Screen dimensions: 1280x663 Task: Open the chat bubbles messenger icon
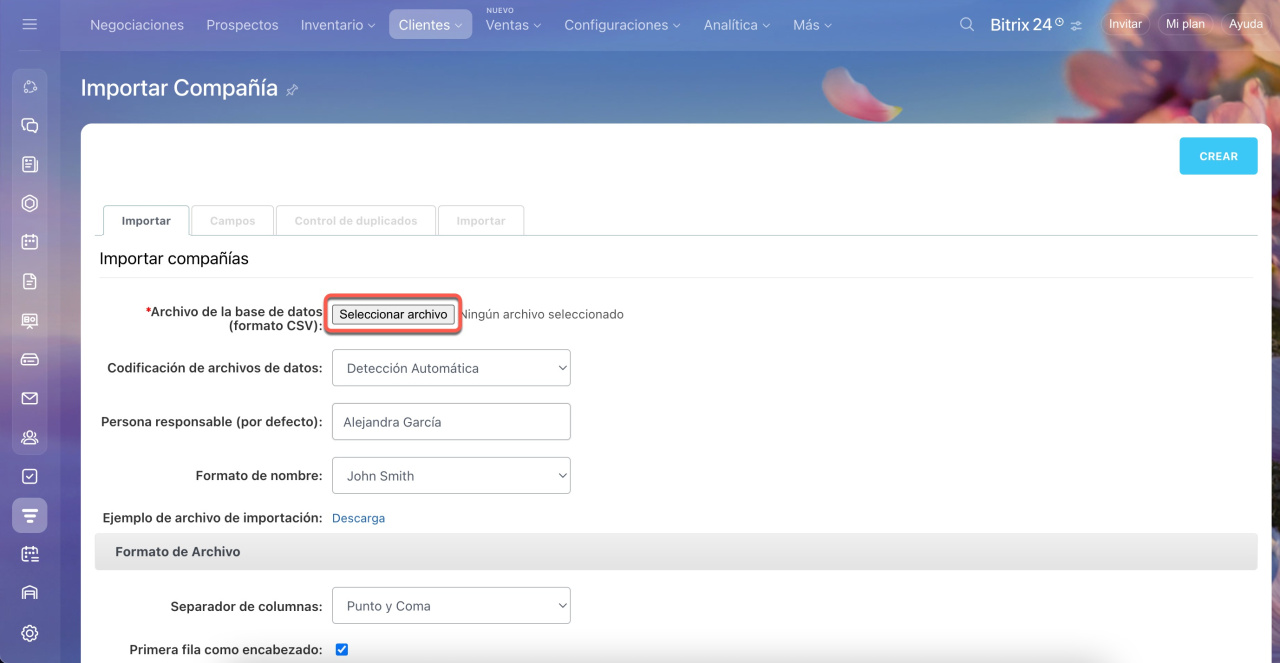29,126
